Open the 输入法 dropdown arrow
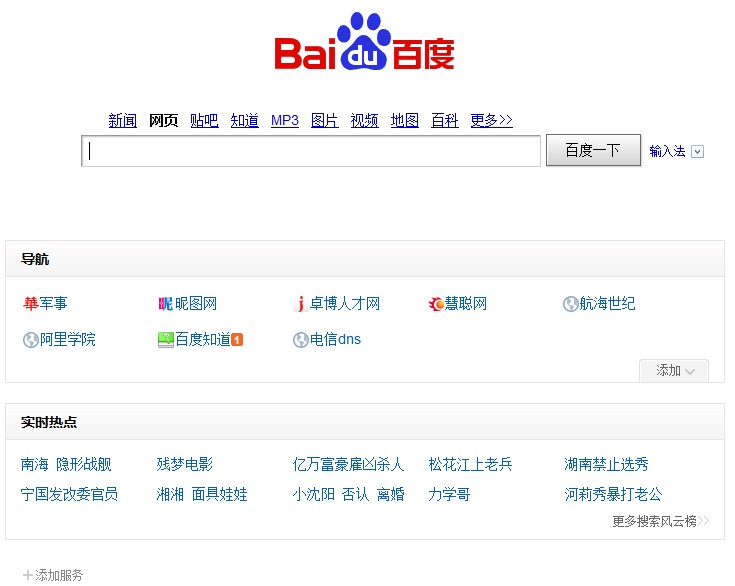Viewport: 735px width, 586px height. [698, 151]
